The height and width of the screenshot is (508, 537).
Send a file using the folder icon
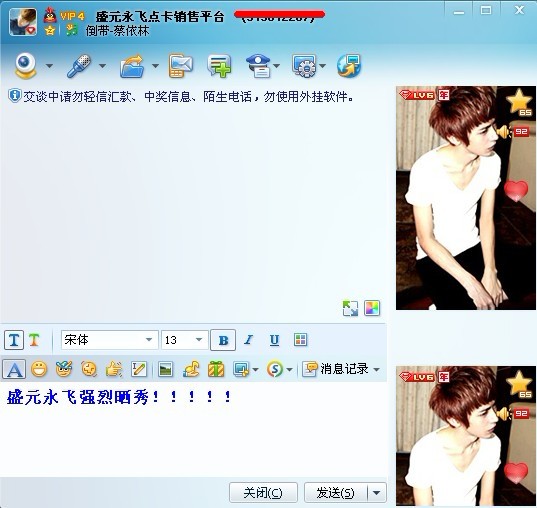[132, 66]
